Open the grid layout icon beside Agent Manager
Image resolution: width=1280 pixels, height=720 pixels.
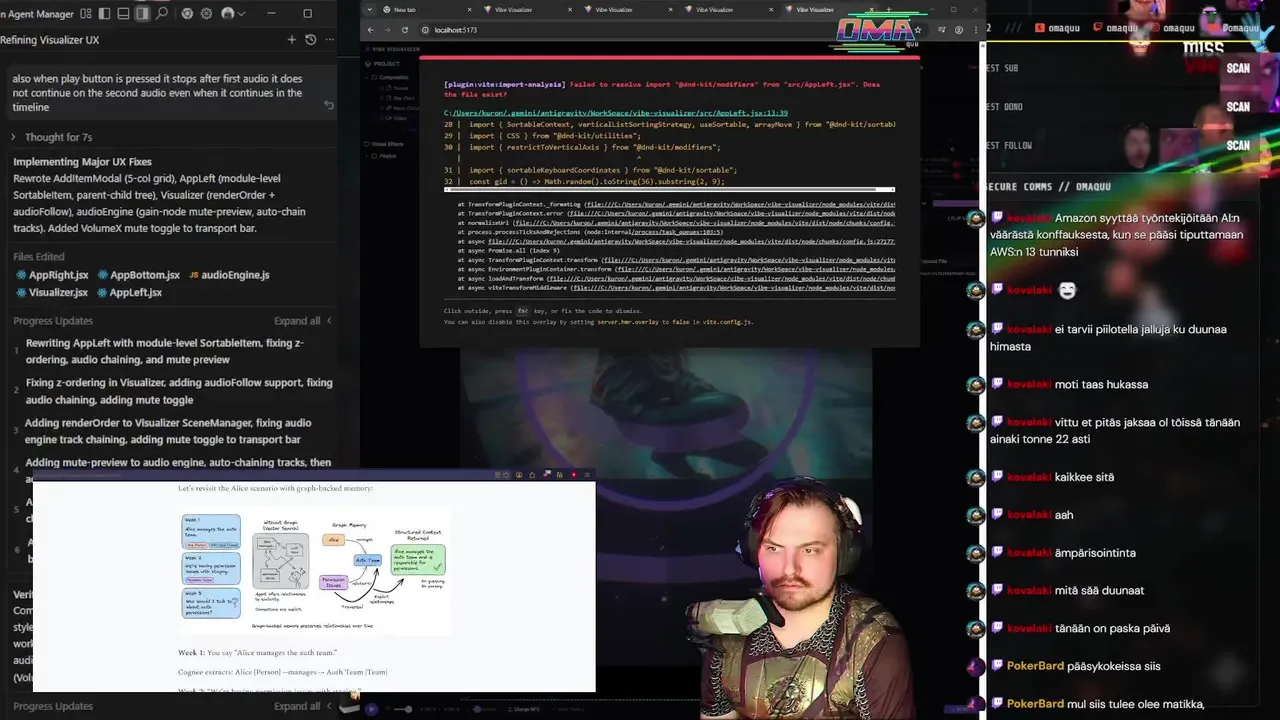(x=86, y=13)
